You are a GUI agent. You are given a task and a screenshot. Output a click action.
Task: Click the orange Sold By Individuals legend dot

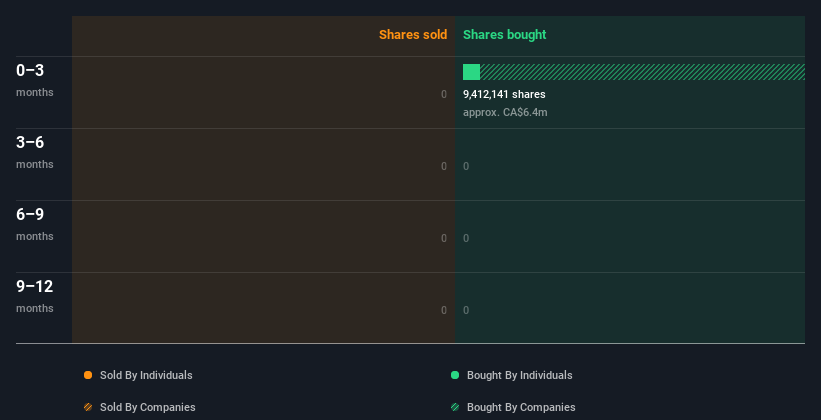[x=88, y=375]
